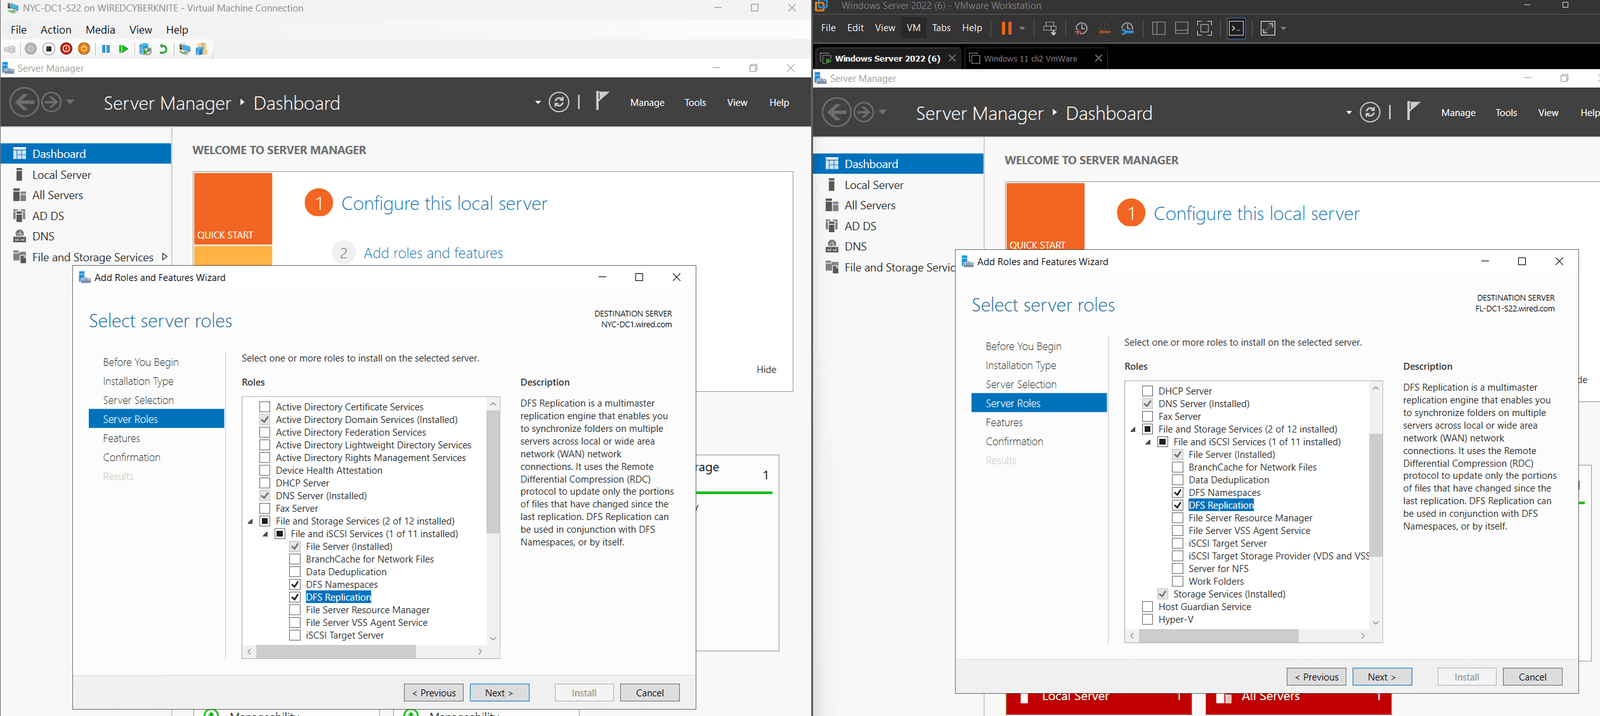Open breadcrumb dropdown arrow in VMware Server Manager header

tap(1349, 112)
